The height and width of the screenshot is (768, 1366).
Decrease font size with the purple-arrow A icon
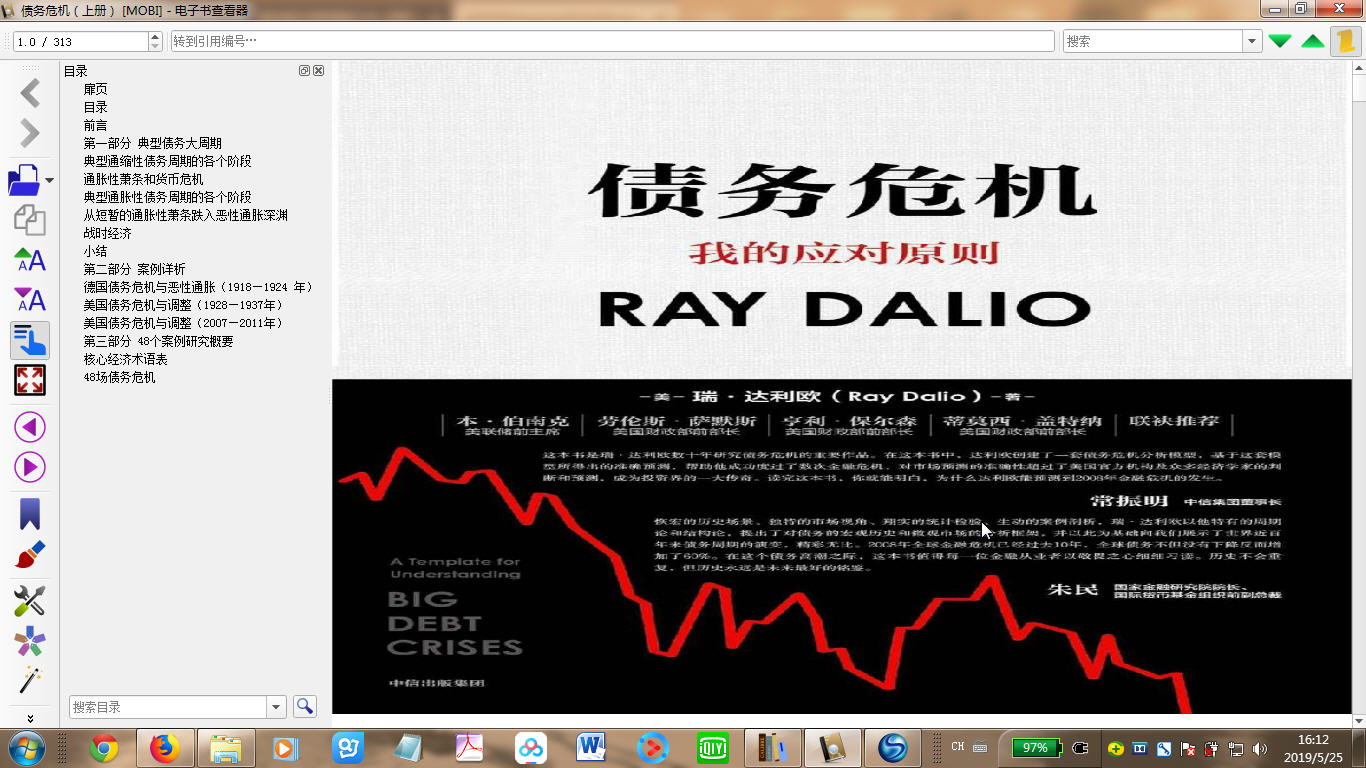click(x=30, y=299)
